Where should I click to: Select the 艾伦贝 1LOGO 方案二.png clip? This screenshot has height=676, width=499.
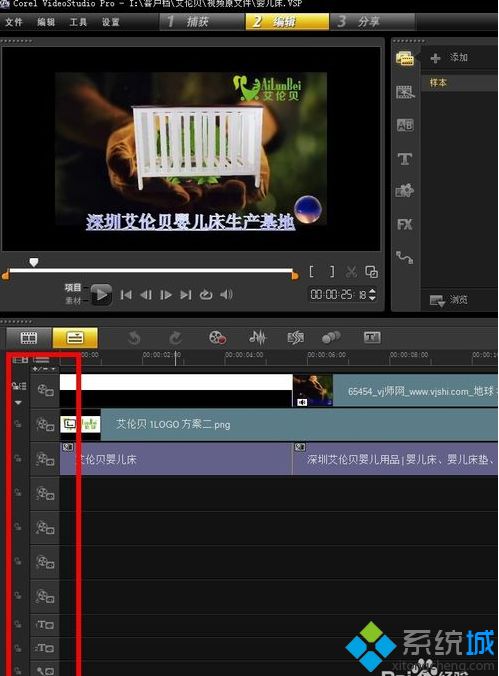point(279,425)
